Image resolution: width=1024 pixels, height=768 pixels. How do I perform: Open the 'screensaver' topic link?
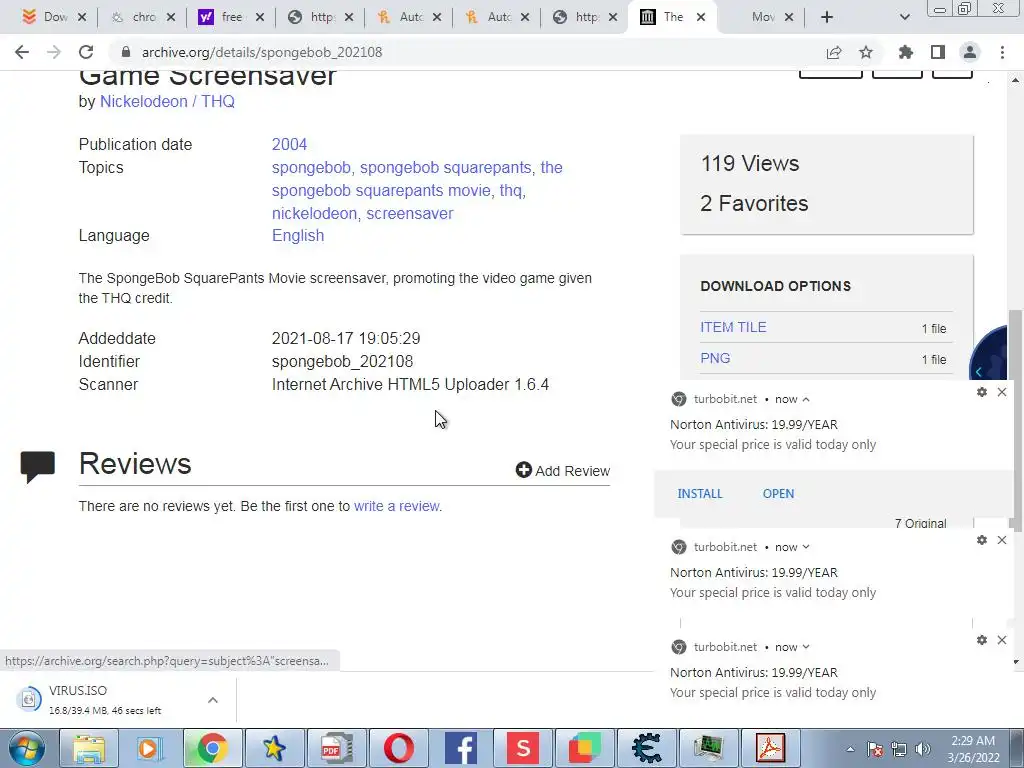coord(409,214)
